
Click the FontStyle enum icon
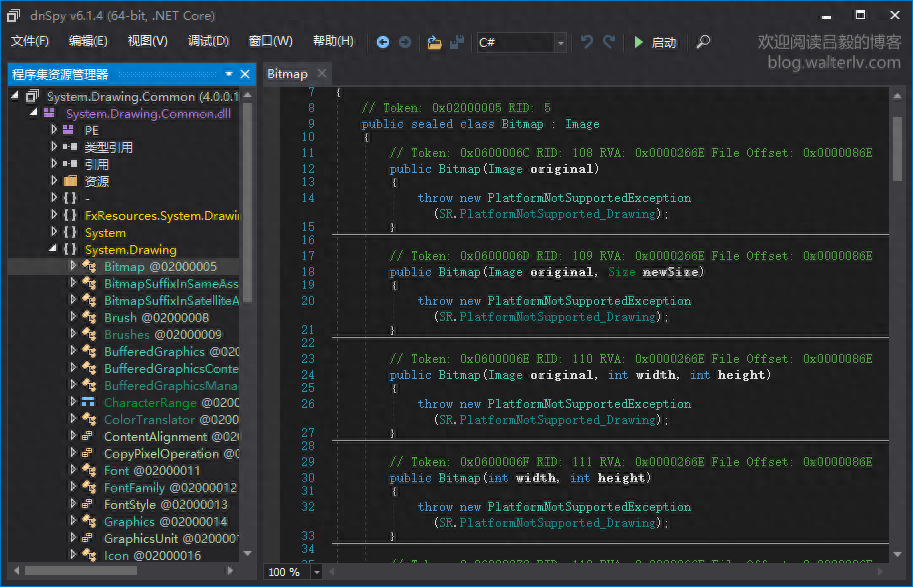coord(89,504)
